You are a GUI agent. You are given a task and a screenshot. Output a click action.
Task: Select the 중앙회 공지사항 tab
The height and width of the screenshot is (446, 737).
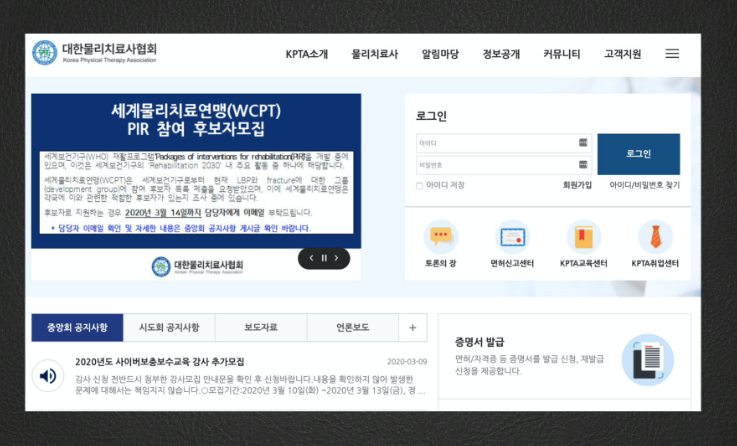point(77,328)
